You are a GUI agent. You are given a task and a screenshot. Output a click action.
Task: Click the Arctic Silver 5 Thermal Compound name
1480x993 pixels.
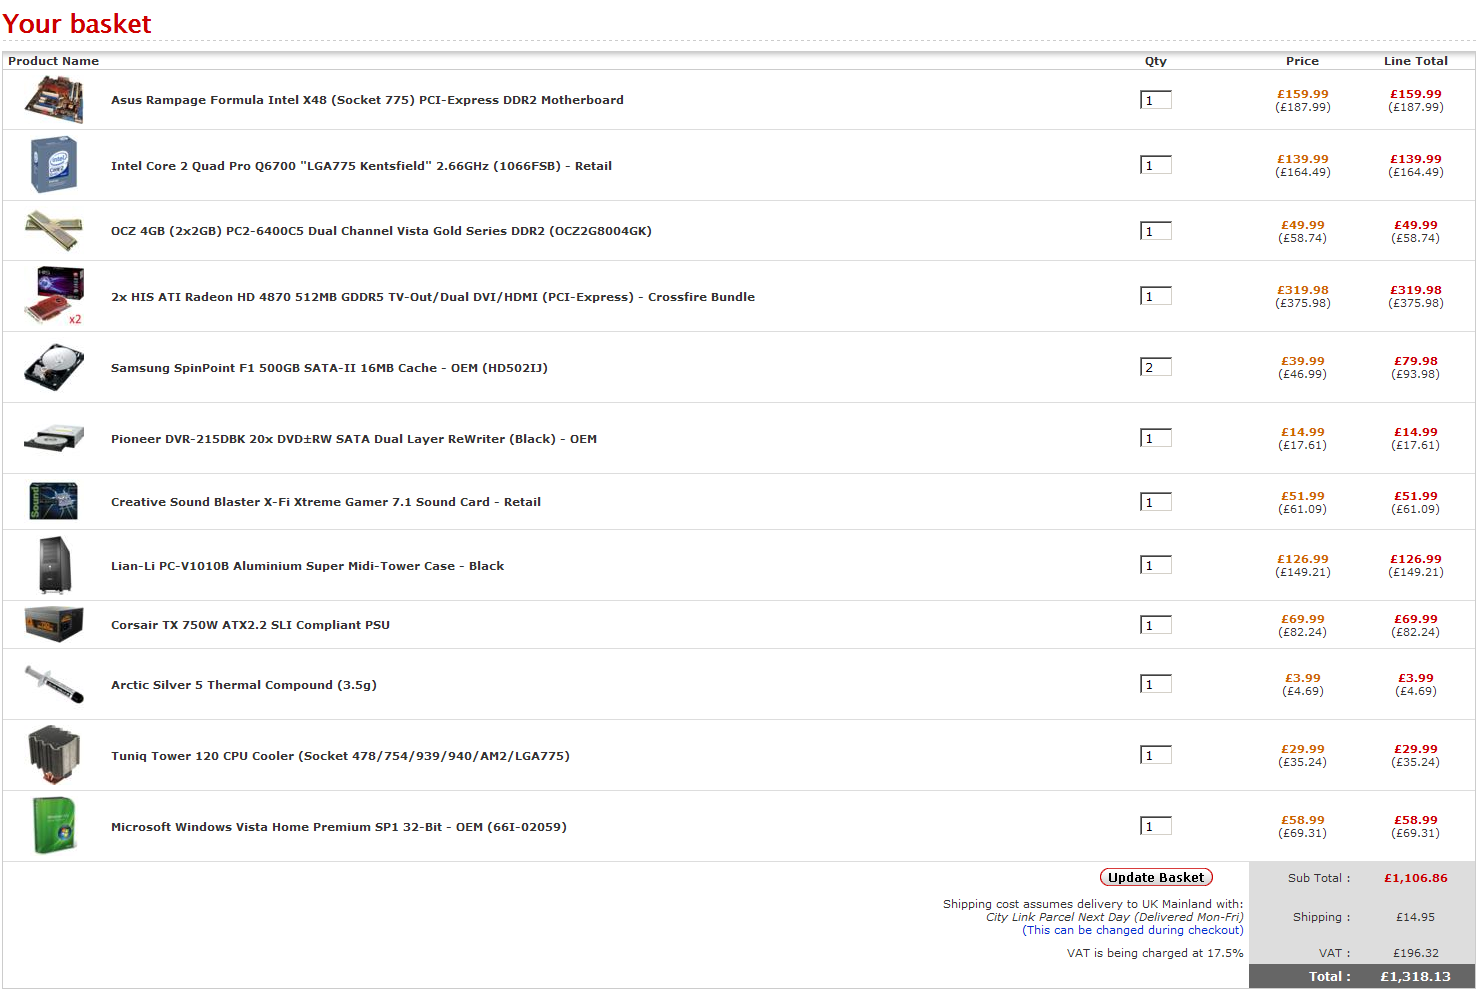pos(243,685)
